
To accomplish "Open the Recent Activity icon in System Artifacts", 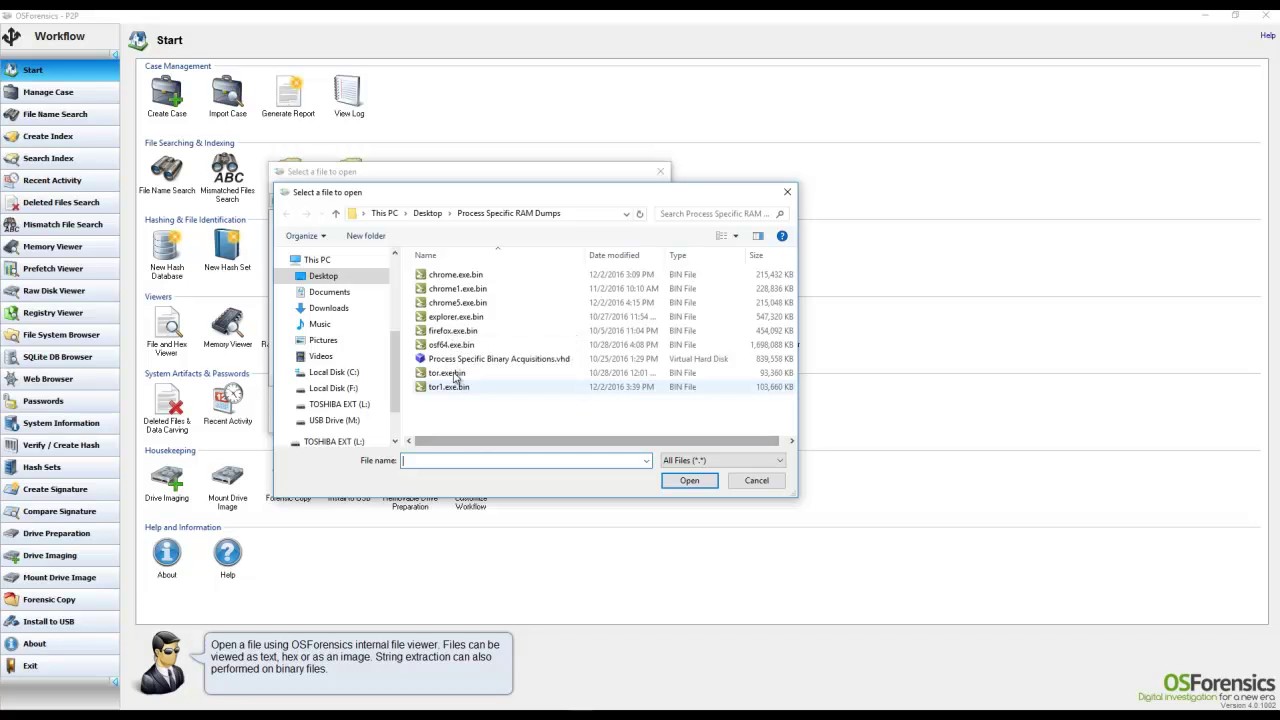I will pos(227,404).
